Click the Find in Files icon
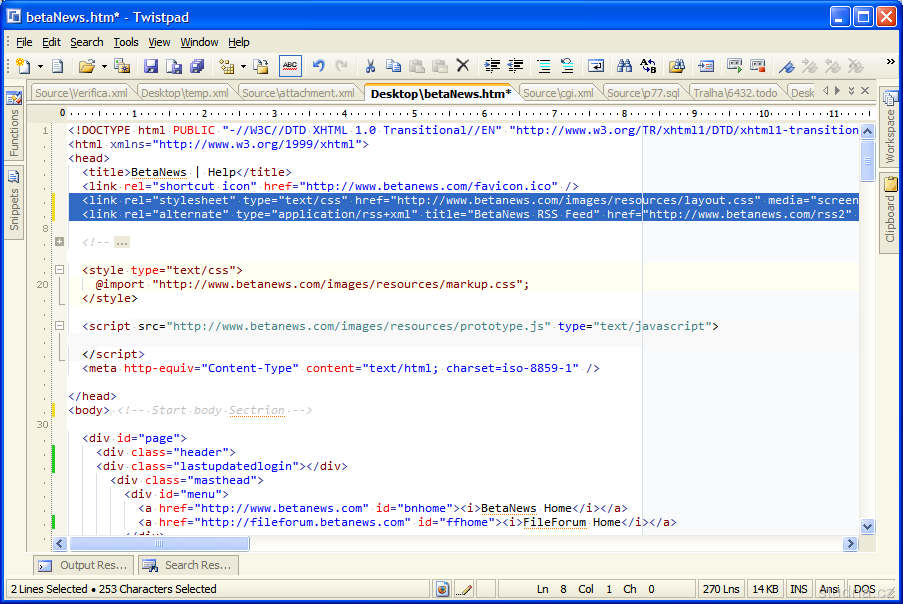Viewport: 903px width, 604px height. [677, 66]
